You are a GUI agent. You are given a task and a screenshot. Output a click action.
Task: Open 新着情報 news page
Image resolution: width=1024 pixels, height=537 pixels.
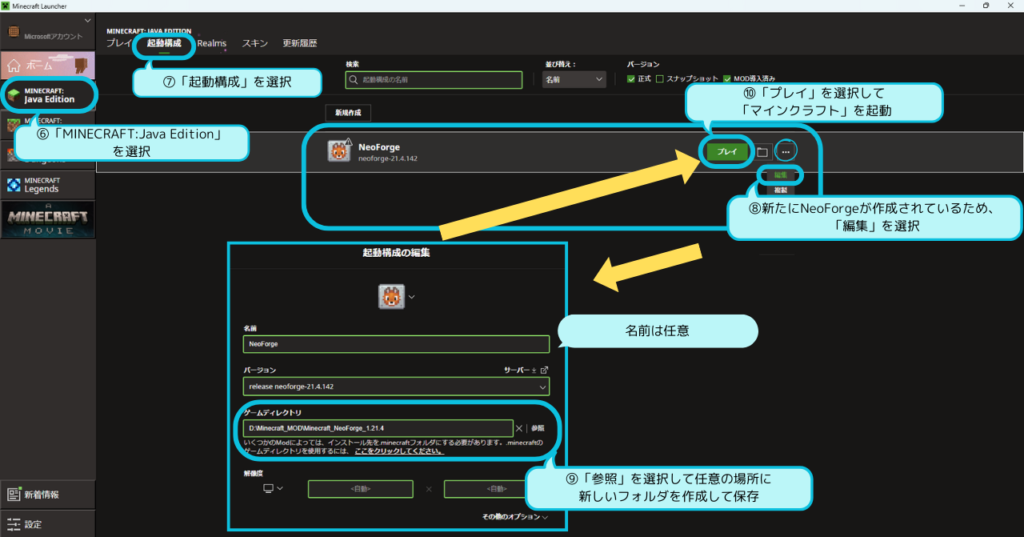click(48, 495)
